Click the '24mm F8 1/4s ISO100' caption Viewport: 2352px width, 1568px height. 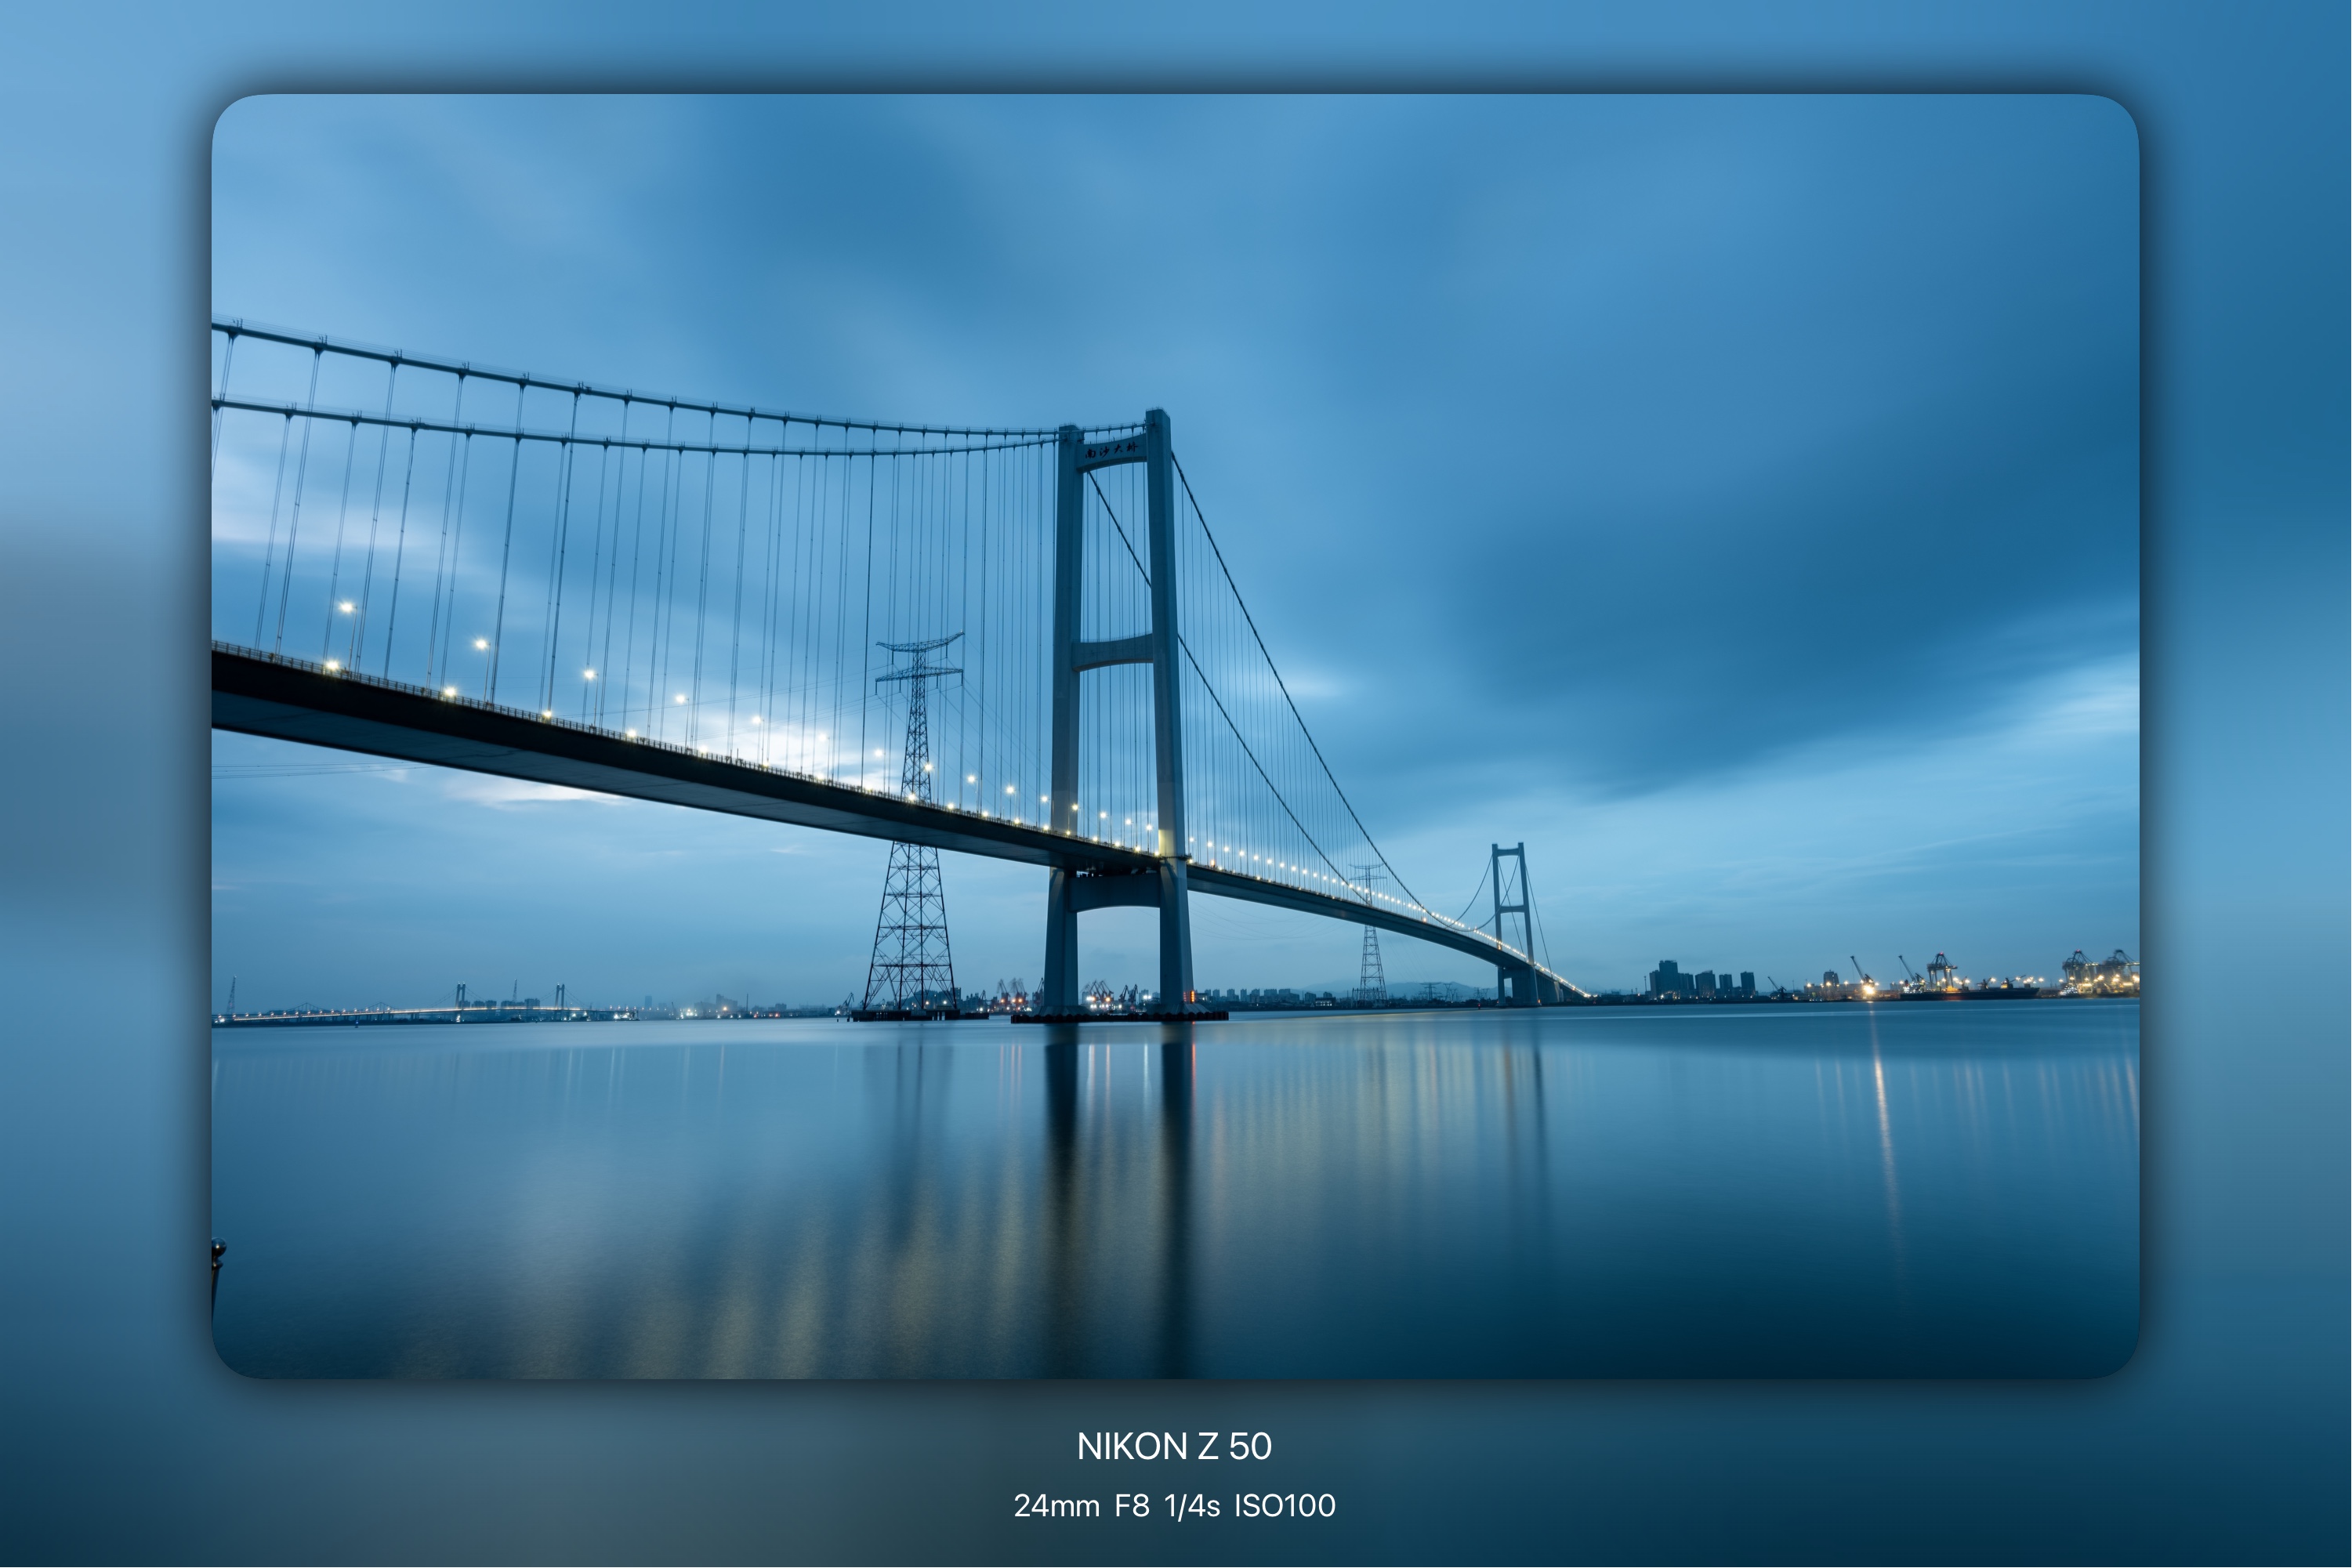[1174, 1505]
